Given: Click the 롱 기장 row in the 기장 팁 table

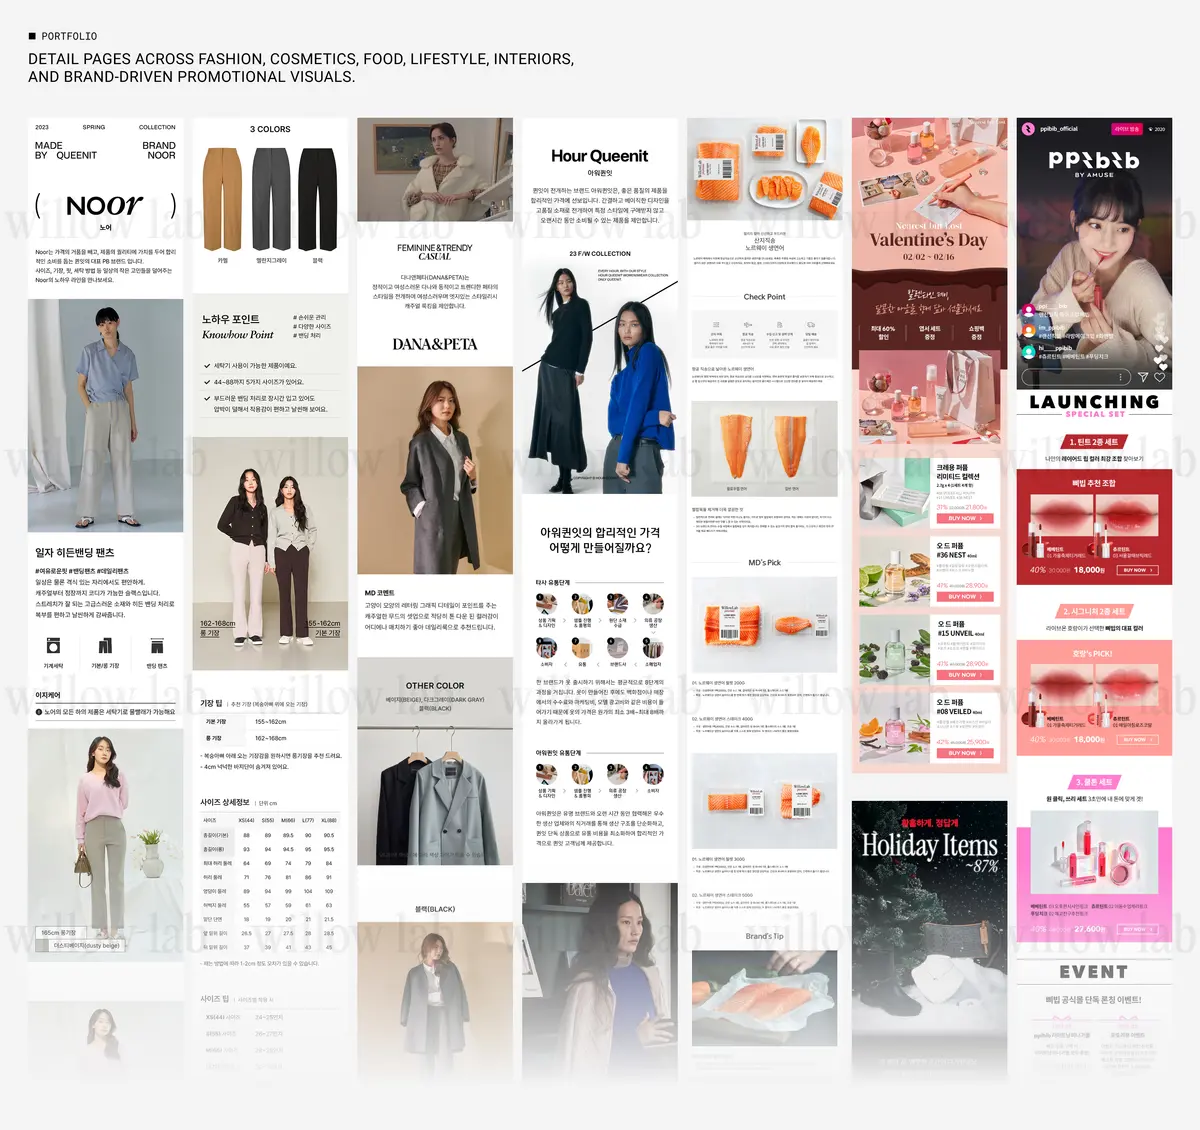Looking at the screenshot, I should tap(270, 738).
